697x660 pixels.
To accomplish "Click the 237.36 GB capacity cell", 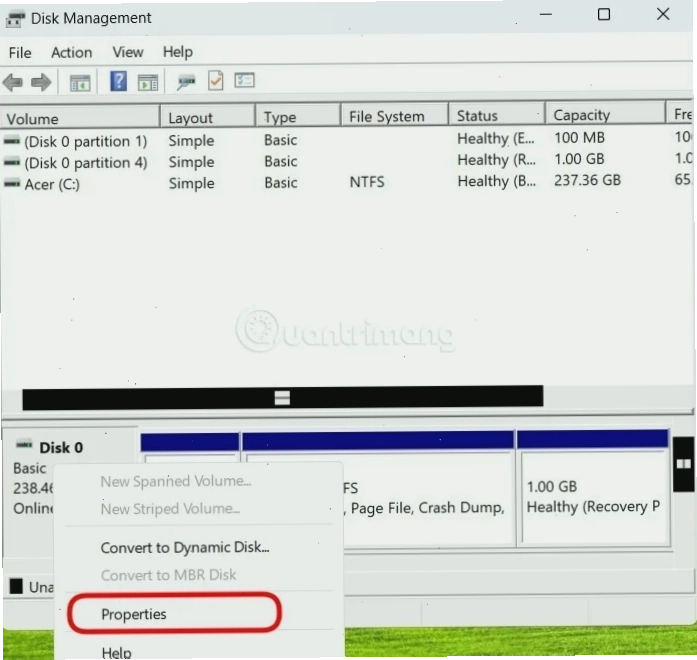I will click(587, 180).
